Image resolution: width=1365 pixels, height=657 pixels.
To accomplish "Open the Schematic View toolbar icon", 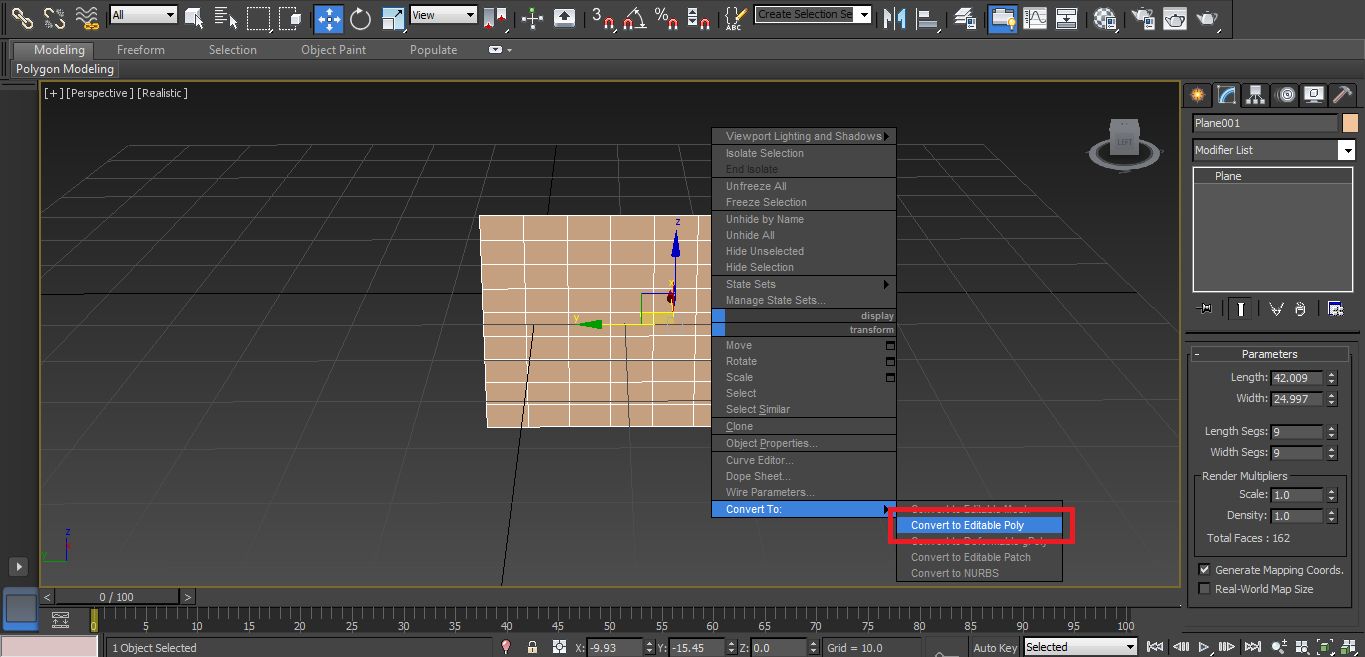I will point(1067,17).
